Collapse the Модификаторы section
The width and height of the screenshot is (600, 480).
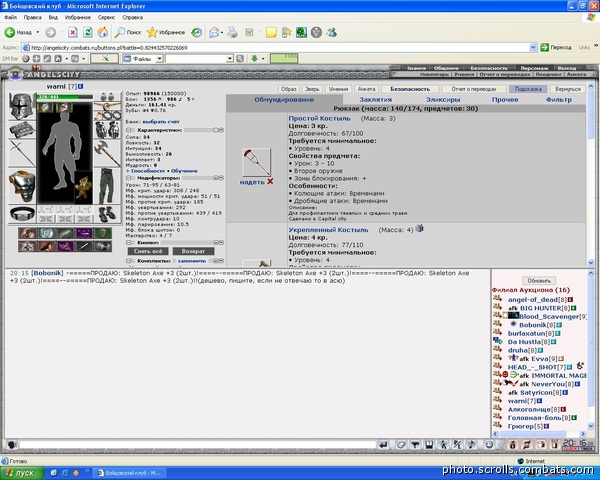point(129,178)
